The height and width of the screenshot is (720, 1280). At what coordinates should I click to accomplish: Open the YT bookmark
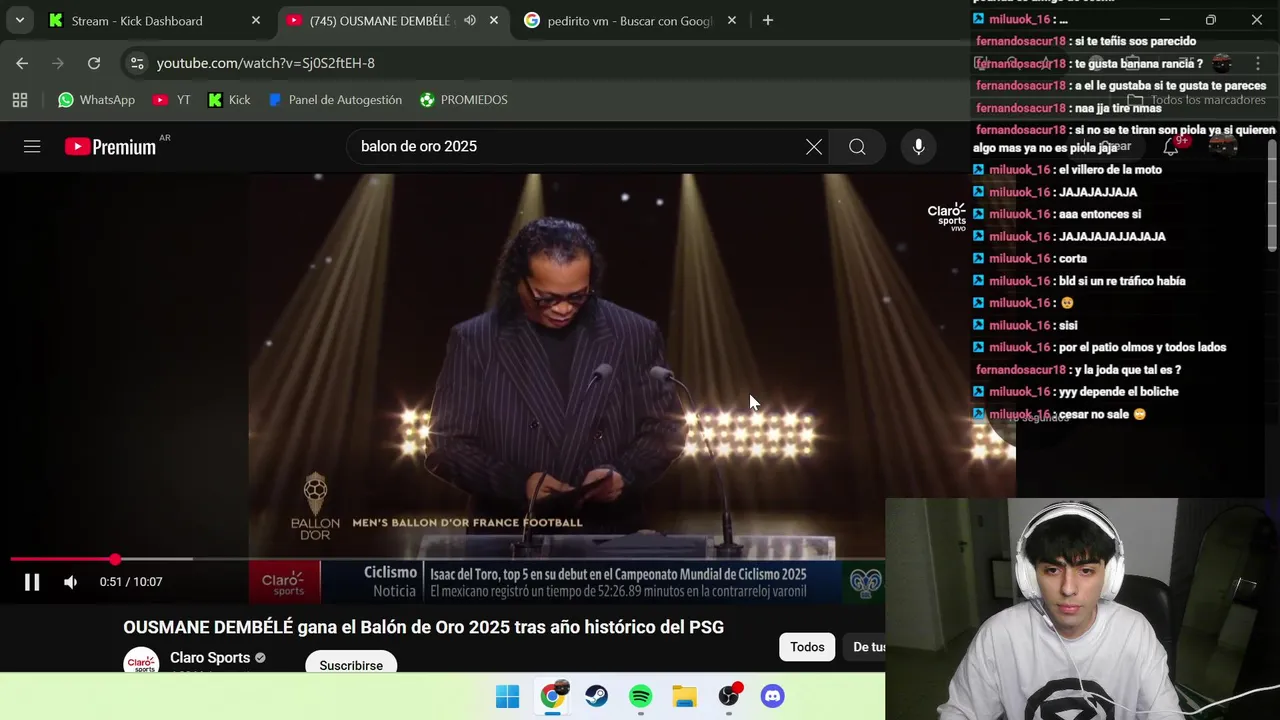[171, 100]
